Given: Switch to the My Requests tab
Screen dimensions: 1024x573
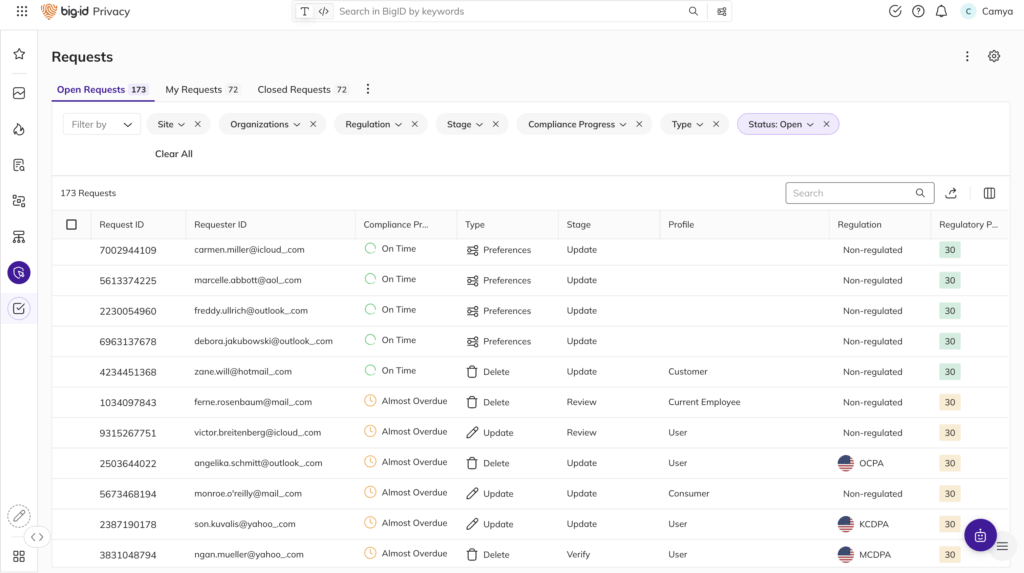Looking at the screenshot, I should point(194,90).
